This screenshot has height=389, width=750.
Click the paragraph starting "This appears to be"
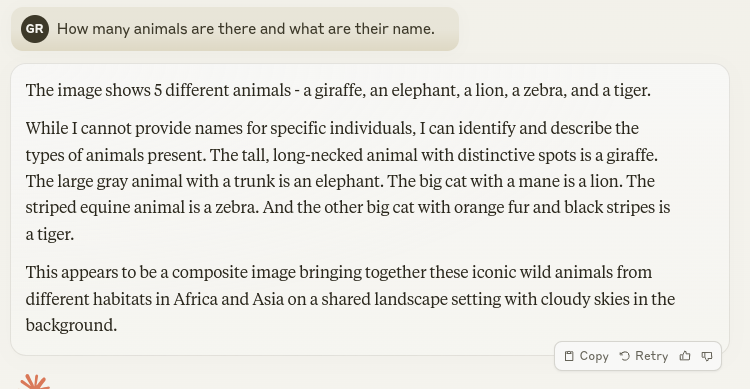[x=350, y=299]
